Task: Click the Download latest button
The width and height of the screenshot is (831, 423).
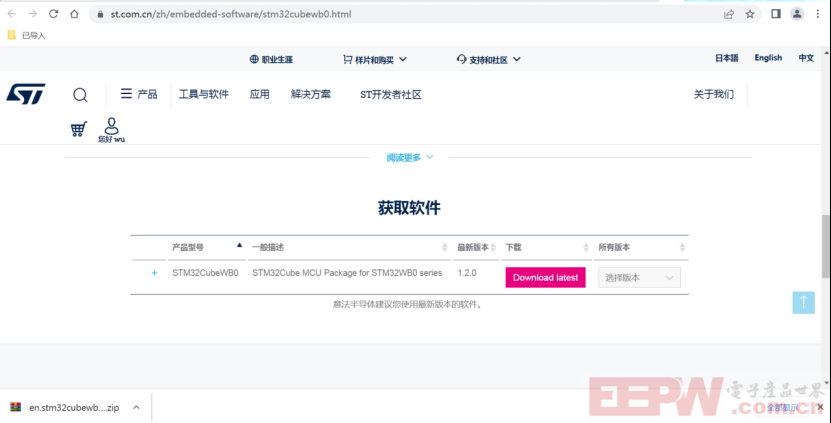Action: 545,277
